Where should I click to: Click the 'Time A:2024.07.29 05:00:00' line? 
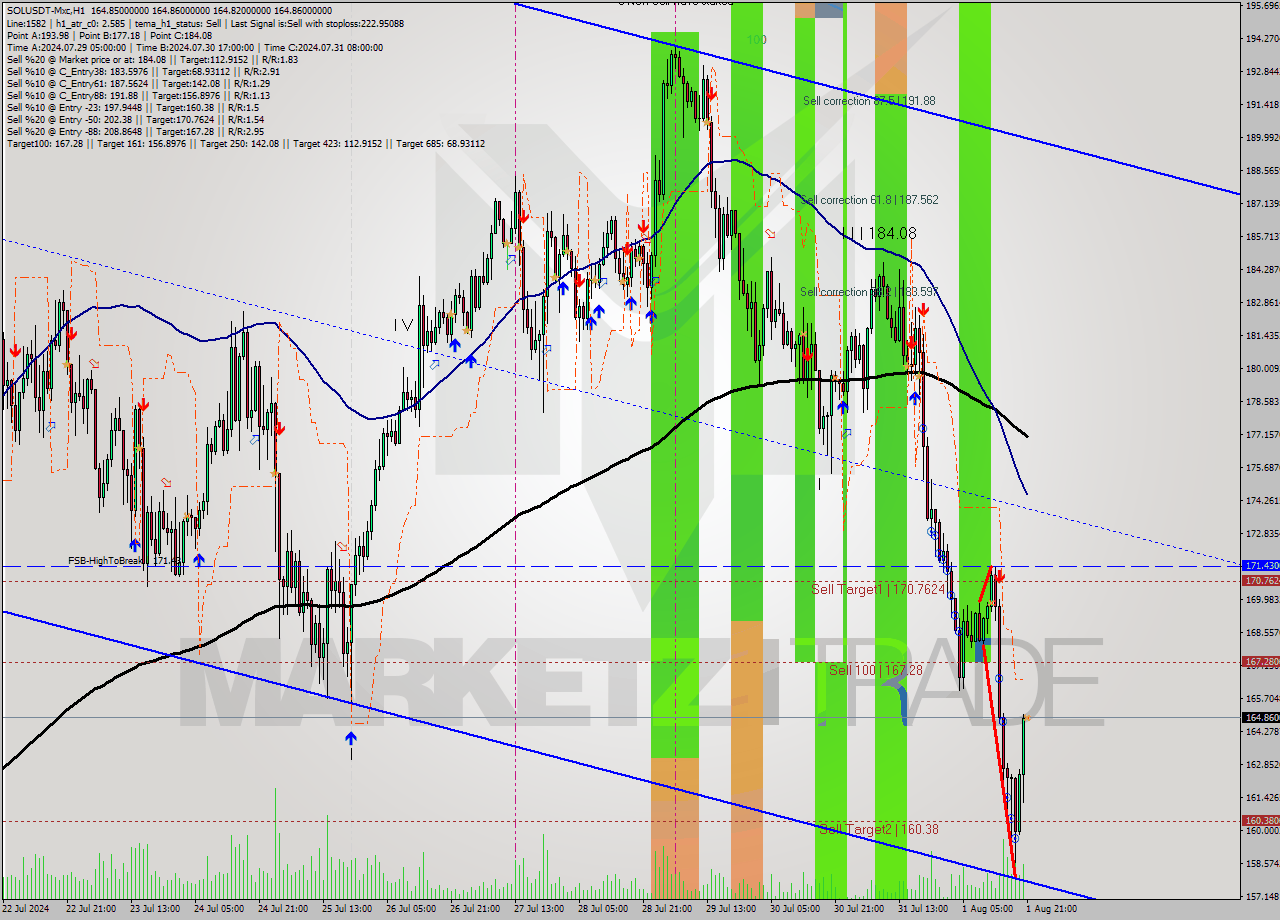pos(194,47)
